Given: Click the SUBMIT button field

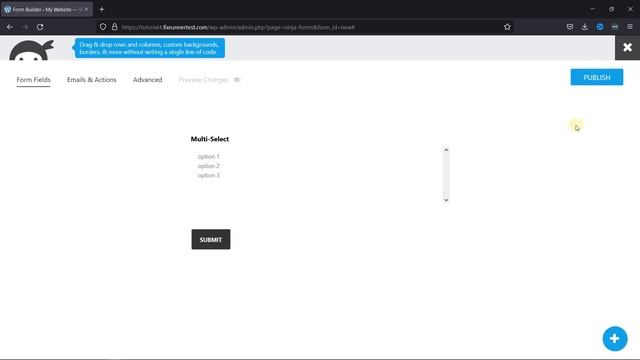Looking at the screenshot, I should click(x=211, y=239).
